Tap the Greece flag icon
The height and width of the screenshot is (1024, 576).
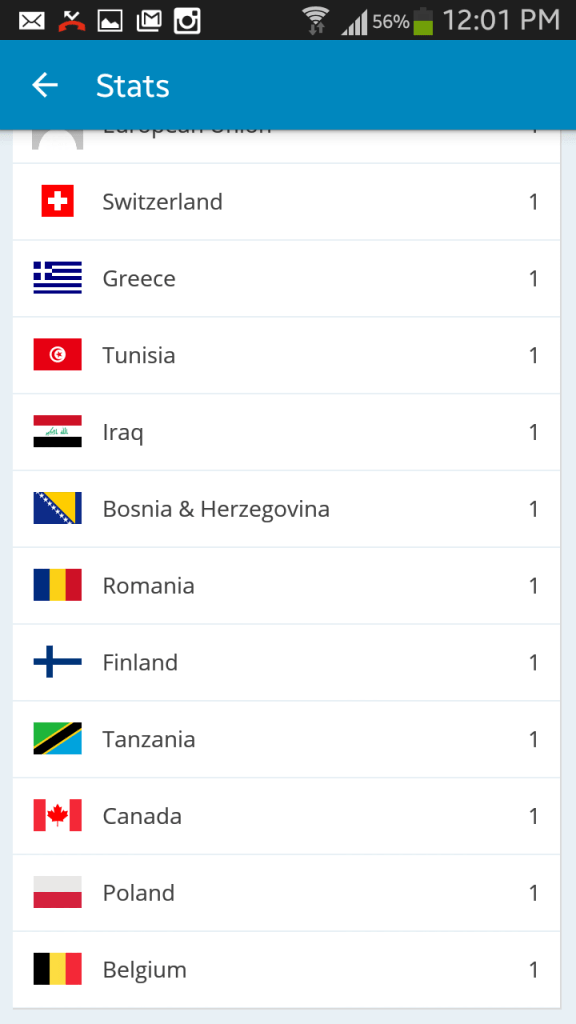tap(57, 278)
